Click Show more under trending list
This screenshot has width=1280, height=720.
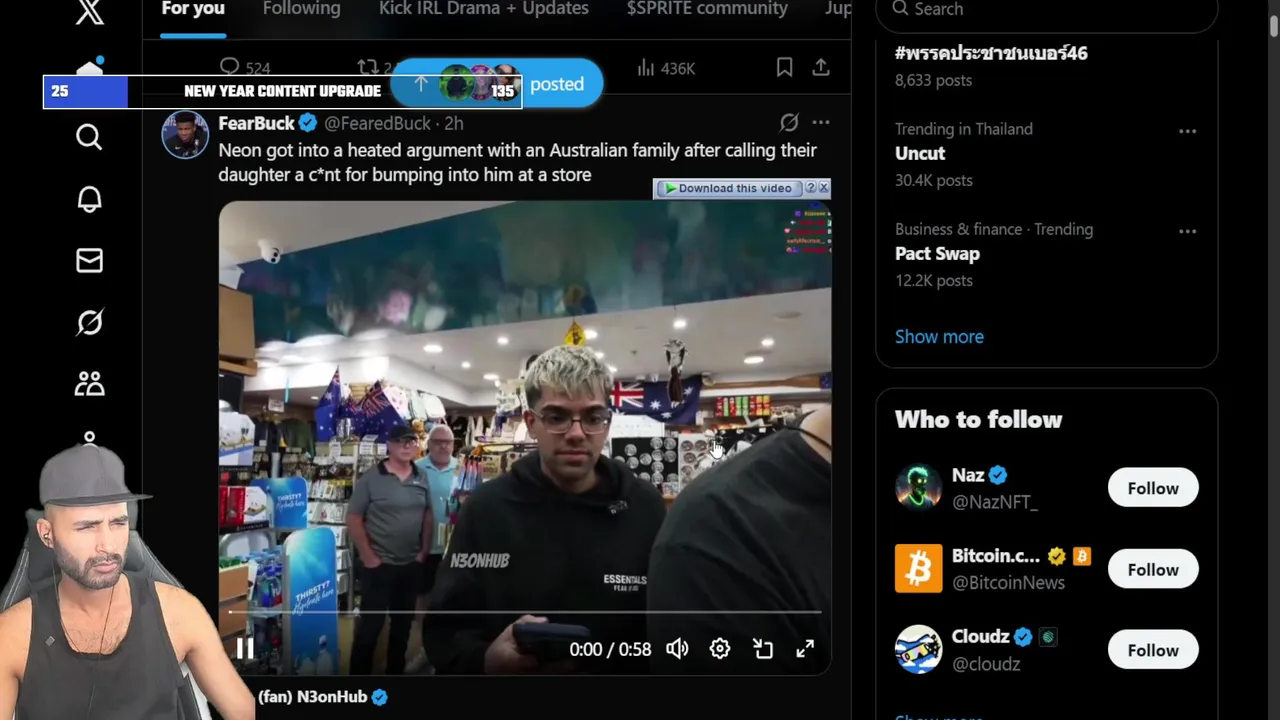(x=939, y=336)
